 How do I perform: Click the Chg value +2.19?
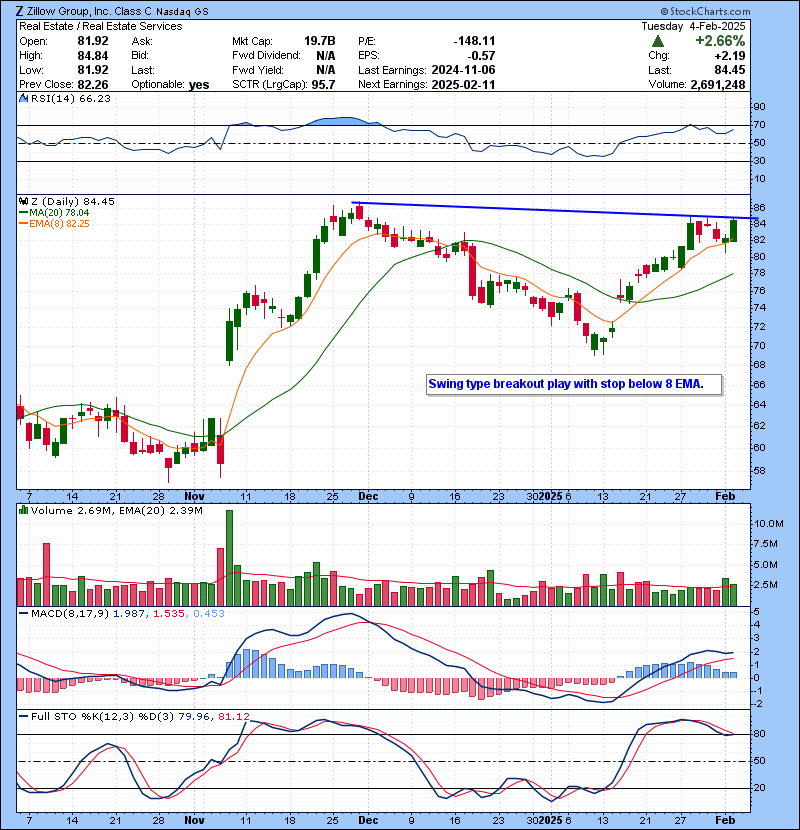tap(730, 56)
